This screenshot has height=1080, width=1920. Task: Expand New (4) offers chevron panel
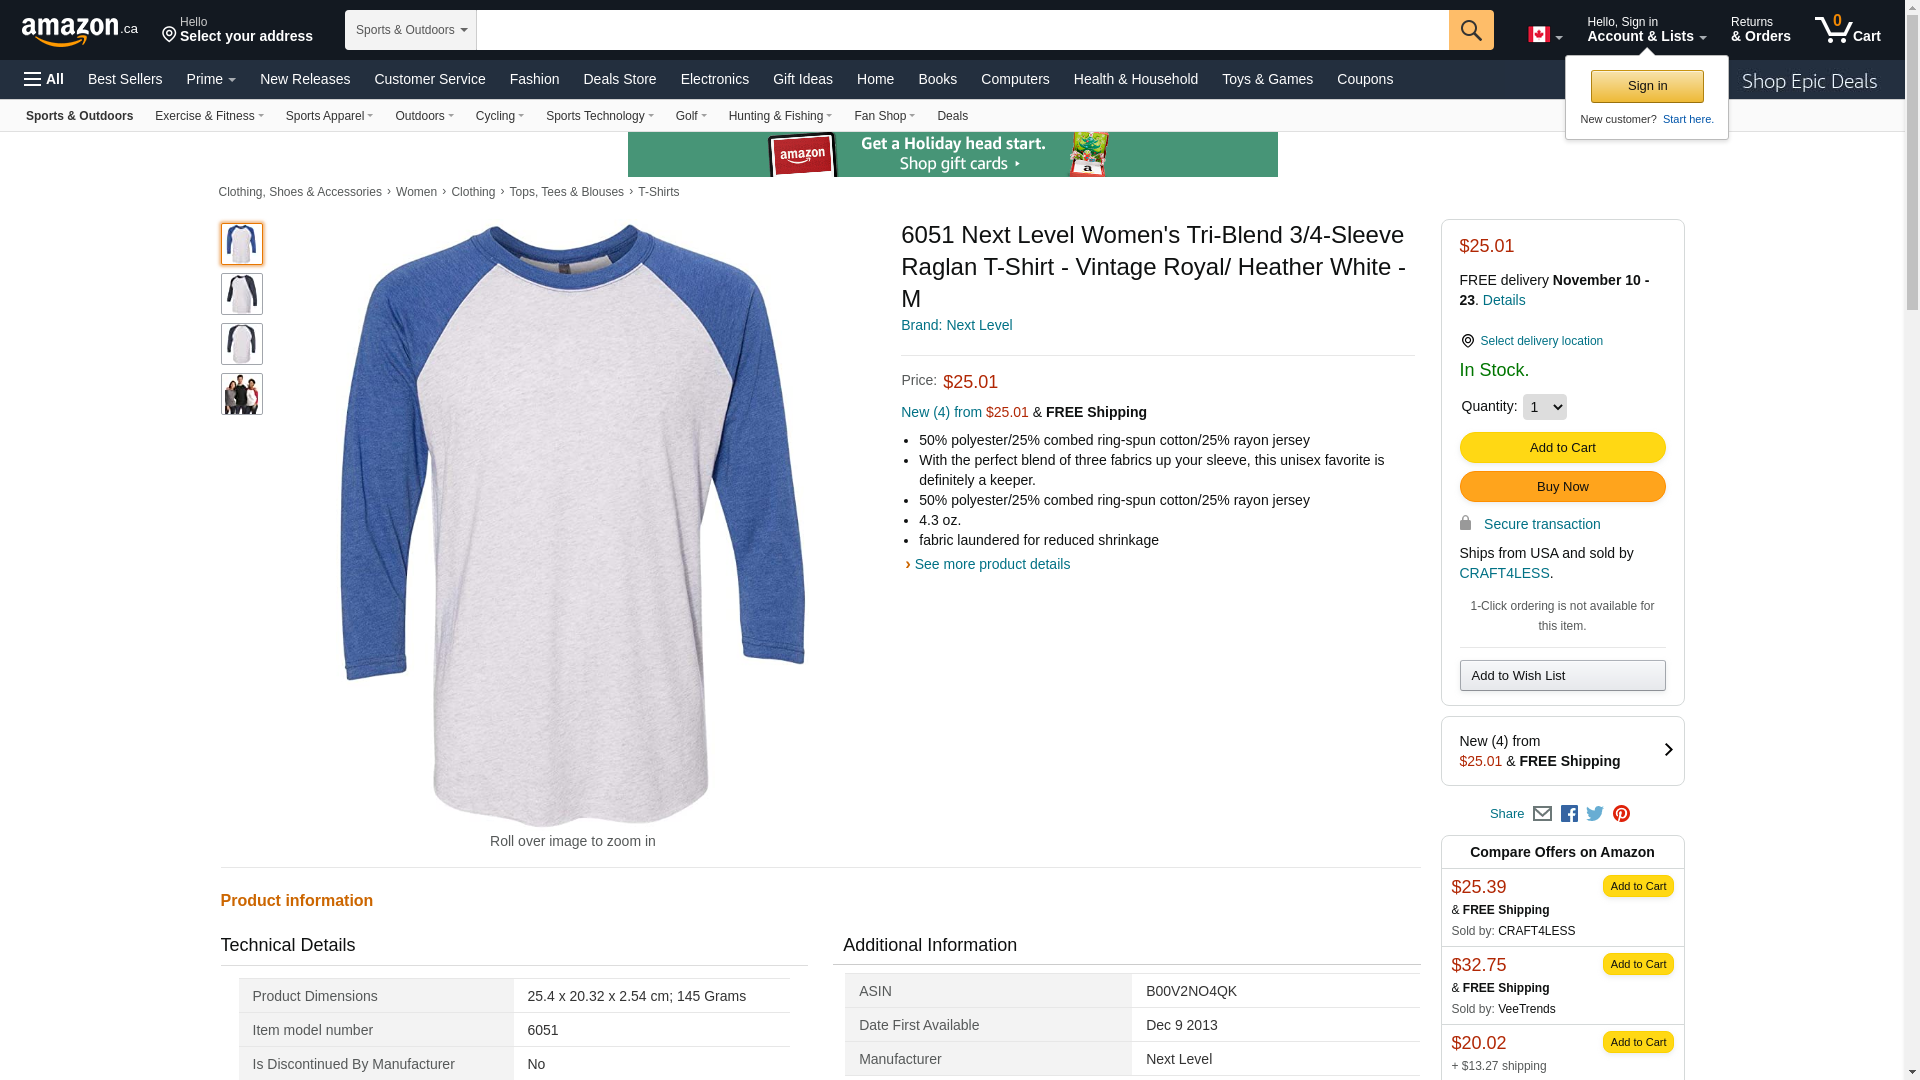pos(1667,750)
